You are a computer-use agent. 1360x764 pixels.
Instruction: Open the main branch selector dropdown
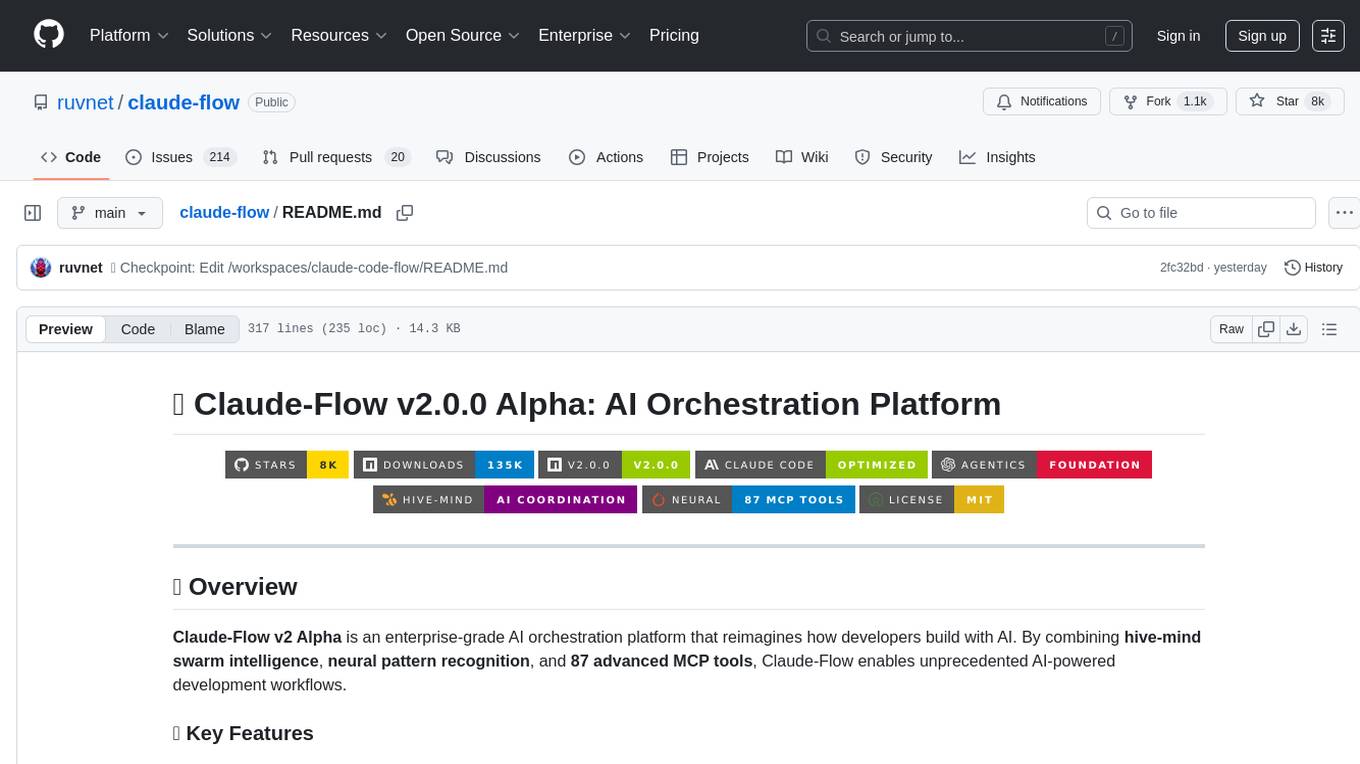point(110,213)
